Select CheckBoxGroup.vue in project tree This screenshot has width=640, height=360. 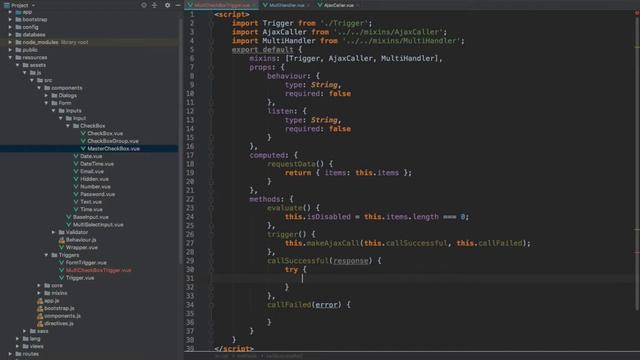(x=113, y=141)
